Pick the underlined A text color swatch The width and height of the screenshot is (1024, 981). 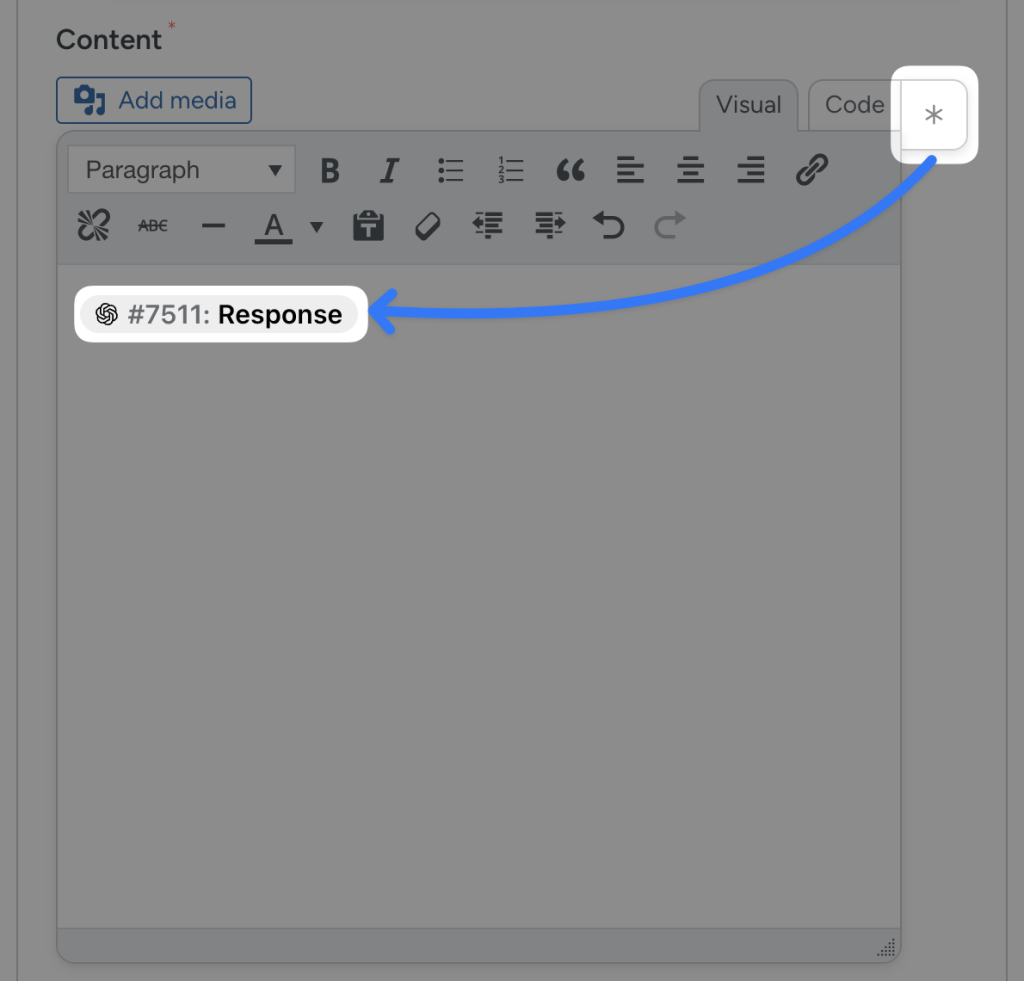click(x=272, y=225)
